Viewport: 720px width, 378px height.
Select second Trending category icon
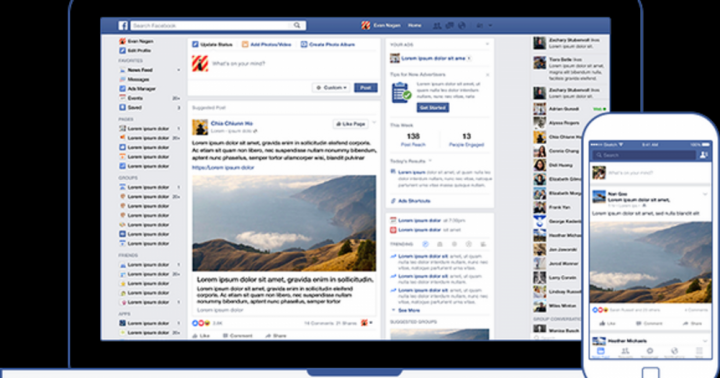pyautogui.click(x=439, y=244)
